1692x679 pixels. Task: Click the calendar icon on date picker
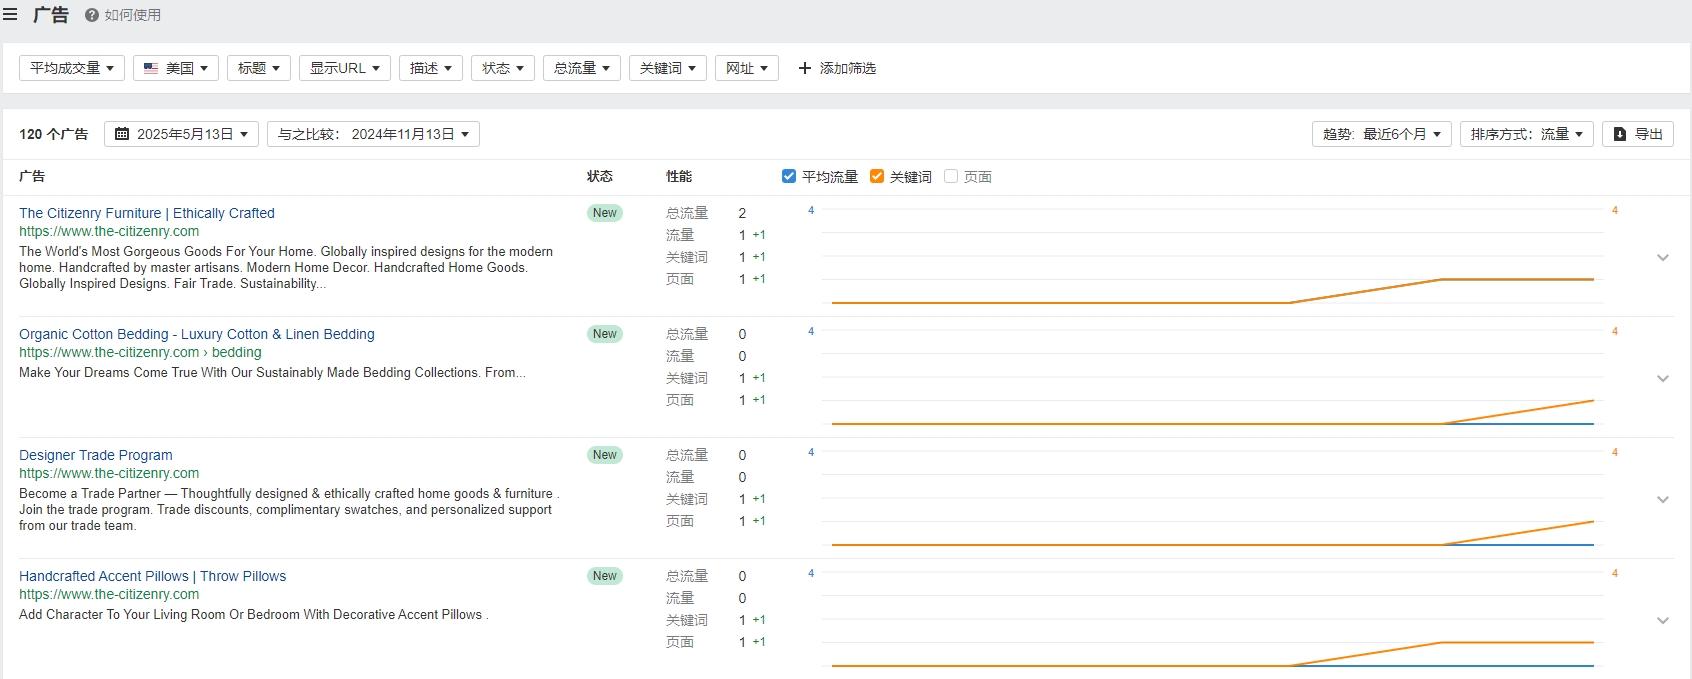click(x=122, y=134)
